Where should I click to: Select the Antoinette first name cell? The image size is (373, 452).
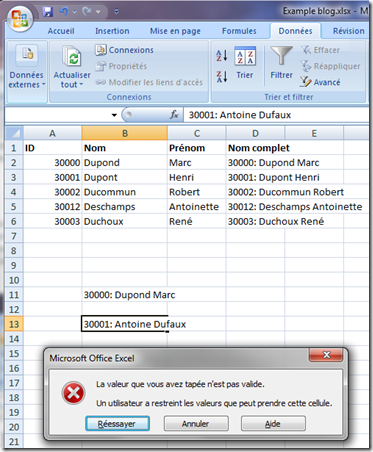[x=197, y=207]
